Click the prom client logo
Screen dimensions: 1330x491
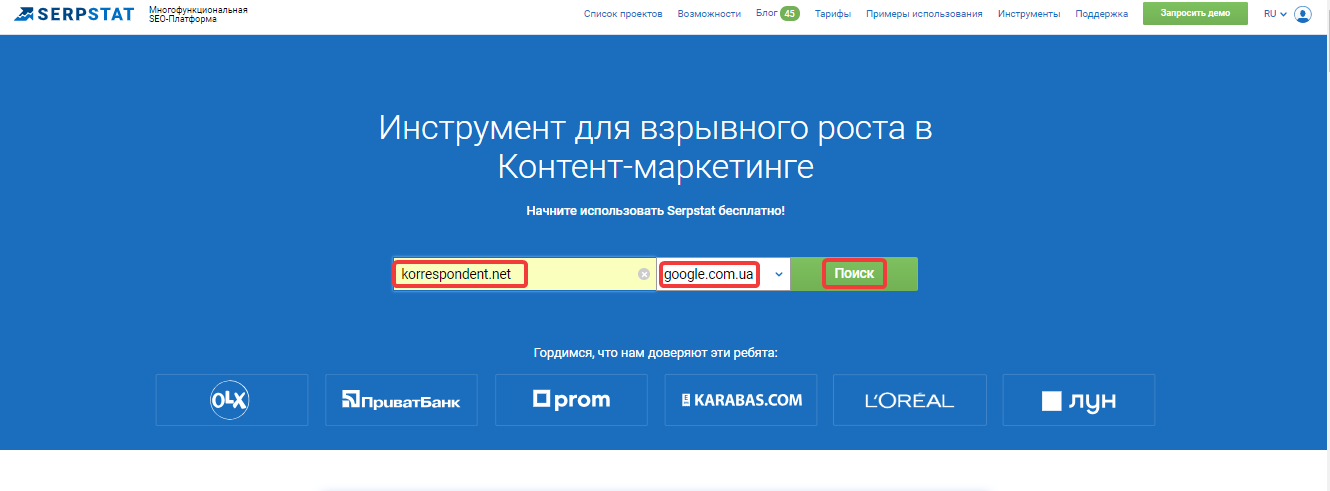click(571, 401)
